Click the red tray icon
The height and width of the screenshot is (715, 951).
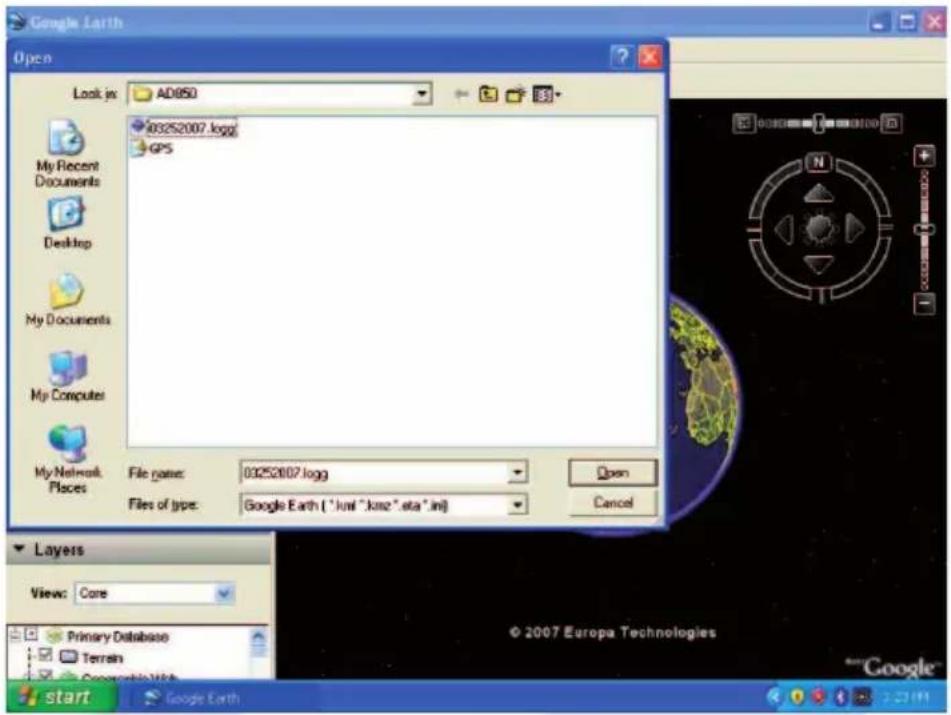point(818,698)
